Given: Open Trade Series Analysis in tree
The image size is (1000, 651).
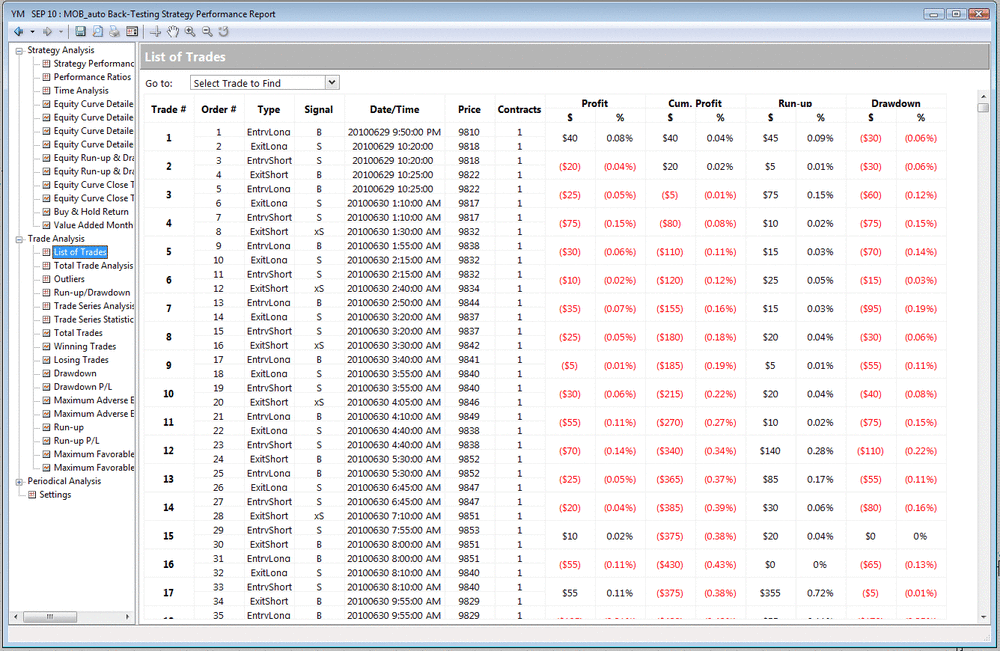Looking at the screenshot, I should click(x=93, y=306).
